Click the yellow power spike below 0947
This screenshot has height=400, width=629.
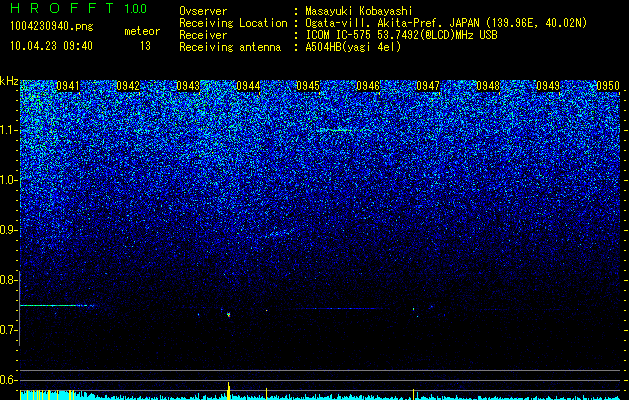click(414, 394)
